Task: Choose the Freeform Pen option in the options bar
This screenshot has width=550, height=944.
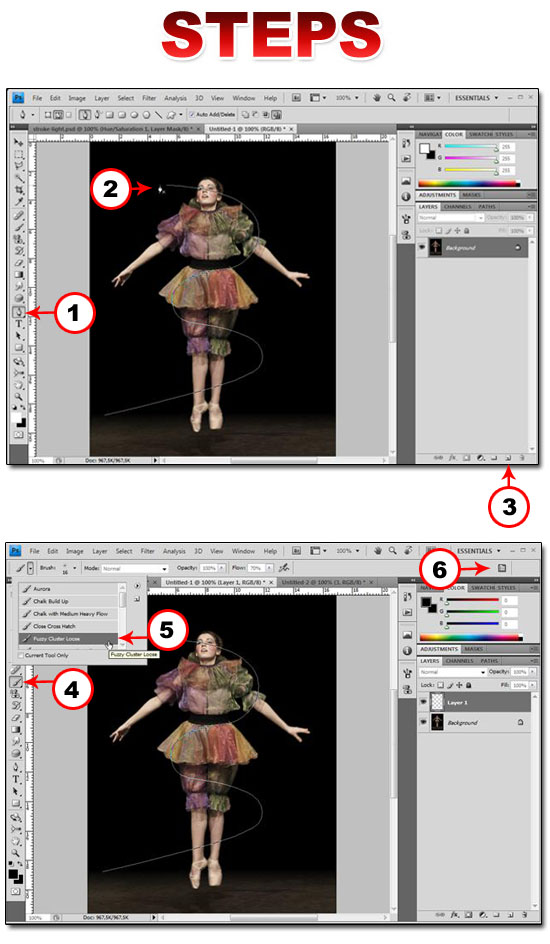Action: 97,114
